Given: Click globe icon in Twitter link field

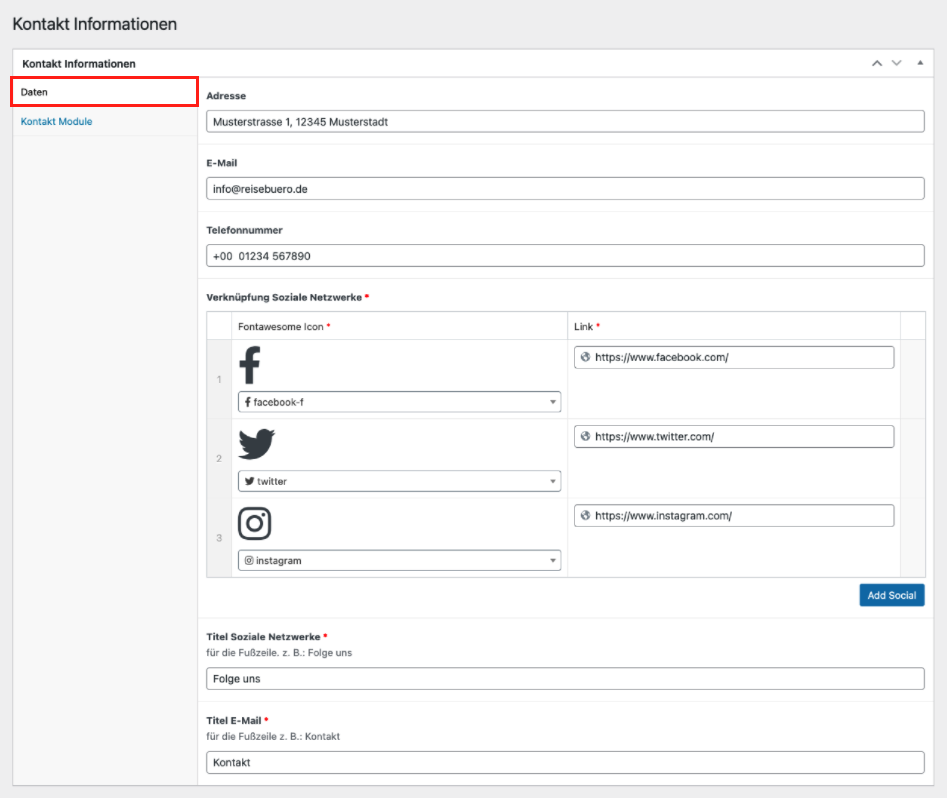Looking at the screenshot, I should 585,436.
